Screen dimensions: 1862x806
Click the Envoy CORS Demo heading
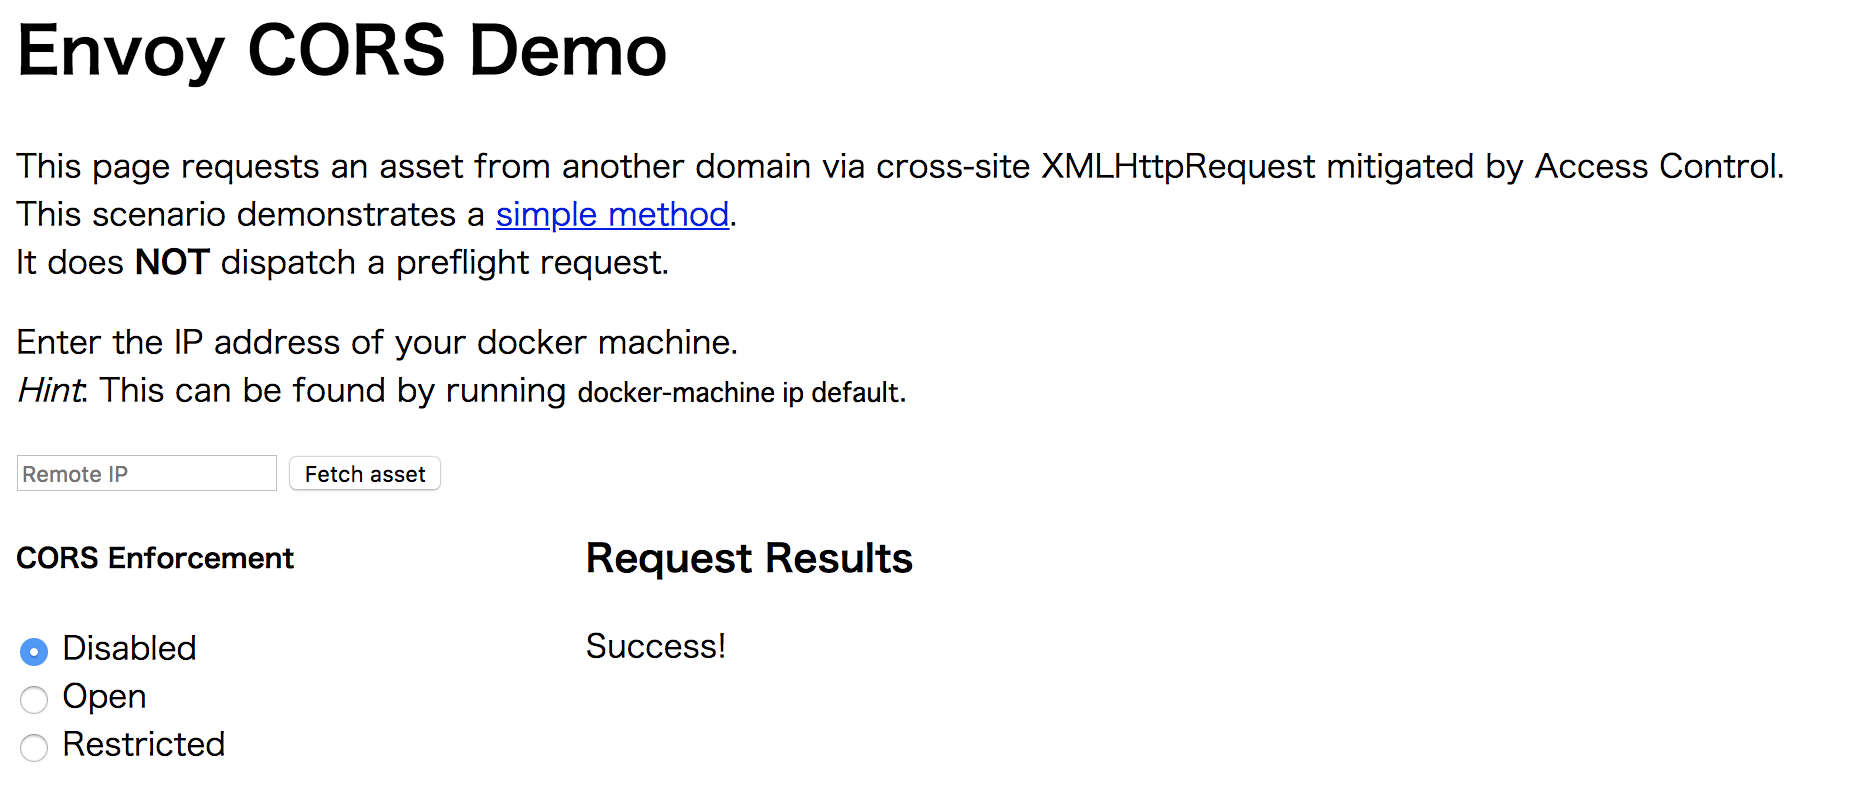pos(342,51)
